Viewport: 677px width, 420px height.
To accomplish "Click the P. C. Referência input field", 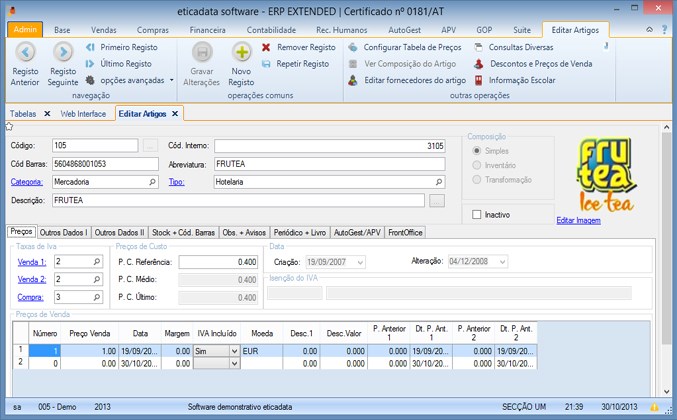I will [218, 262].
